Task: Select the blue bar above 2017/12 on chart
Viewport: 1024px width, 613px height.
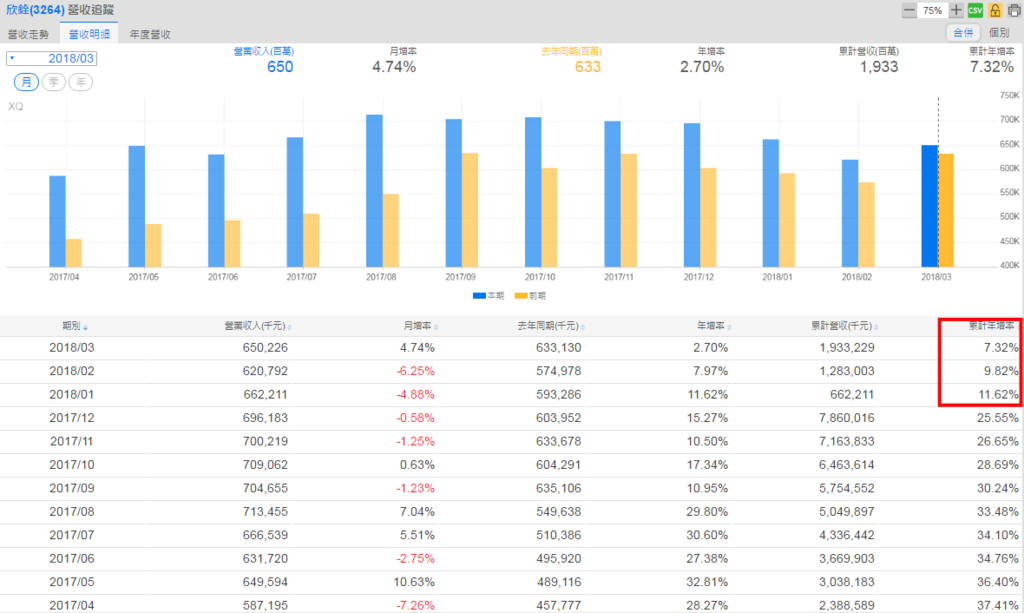Action: point(692,195)
